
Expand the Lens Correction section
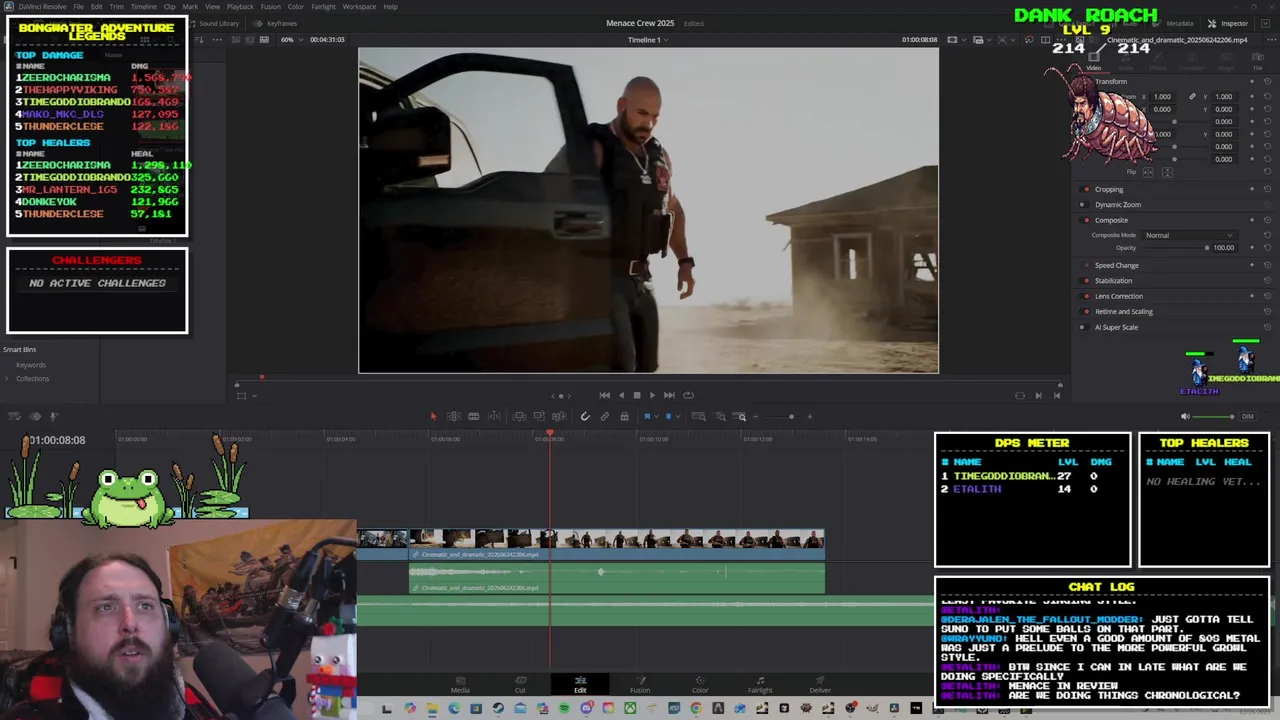click(1118, 296)
